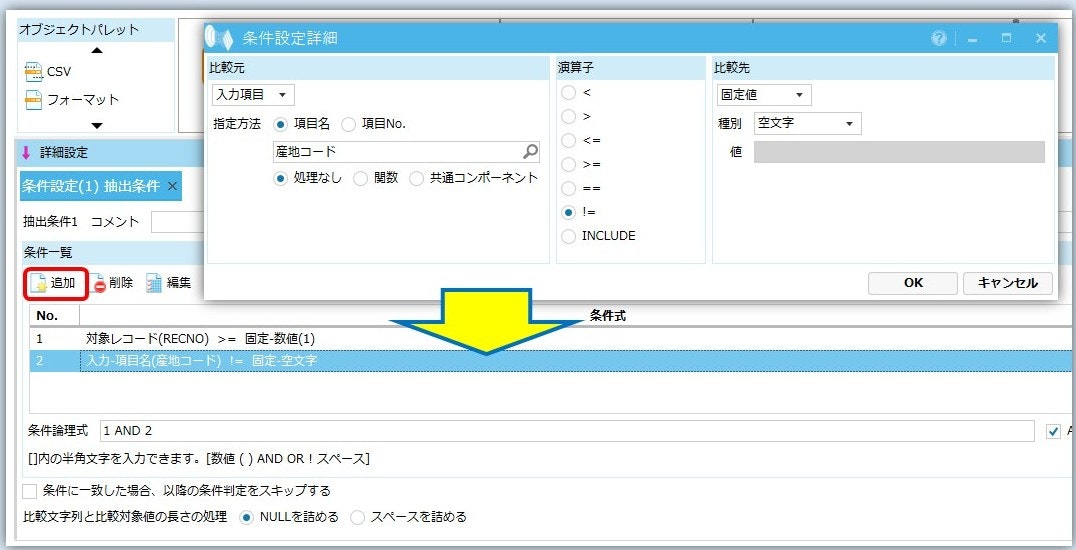
Task: Open the 入力項目 dropdown under 比較元
Action: (253, 95)
